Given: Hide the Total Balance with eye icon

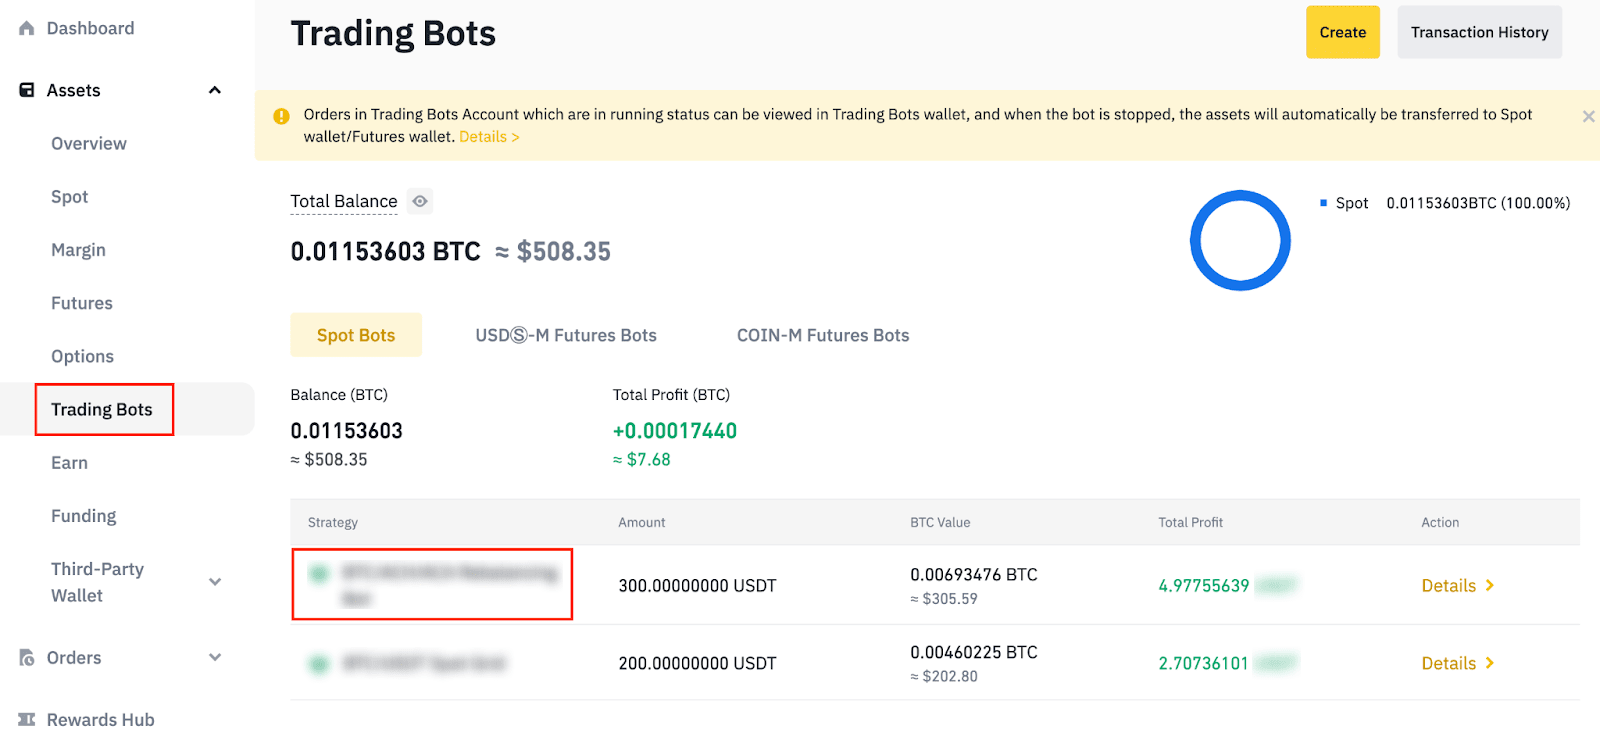Looking at the screenshot, I should click(420, 202).
